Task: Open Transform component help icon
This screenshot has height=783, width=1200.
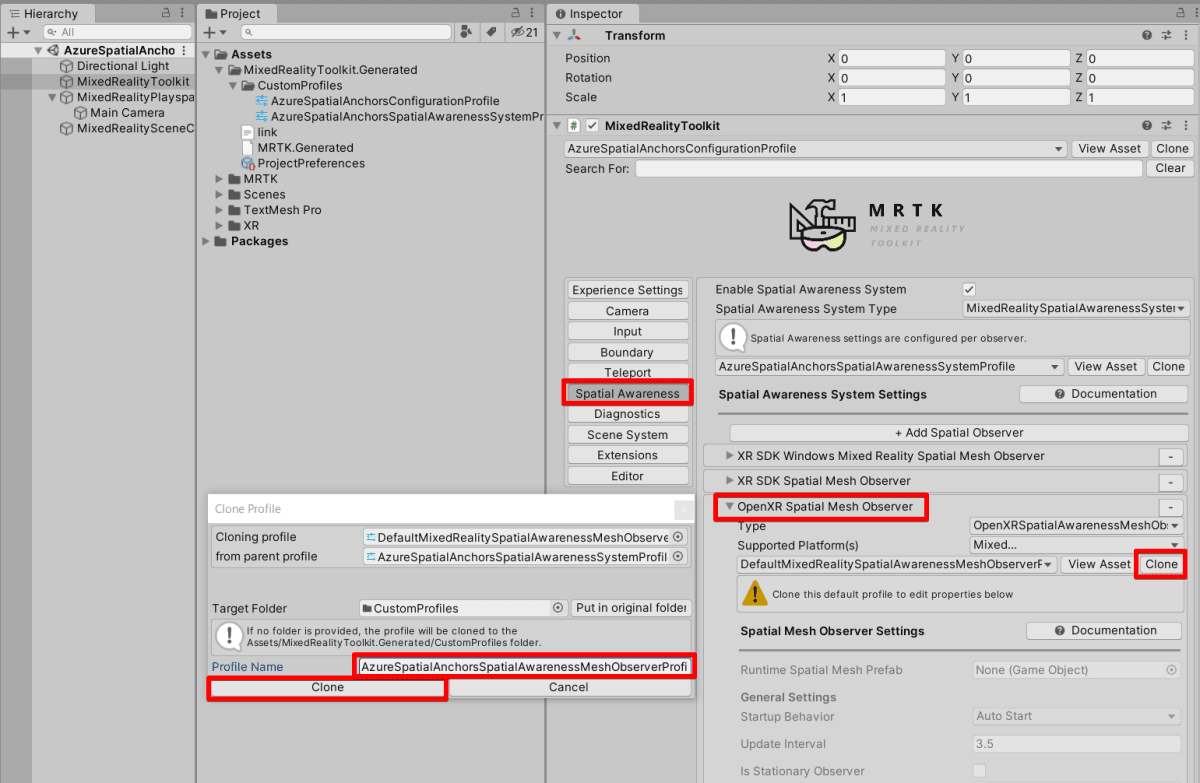Action: (1147, 35)
